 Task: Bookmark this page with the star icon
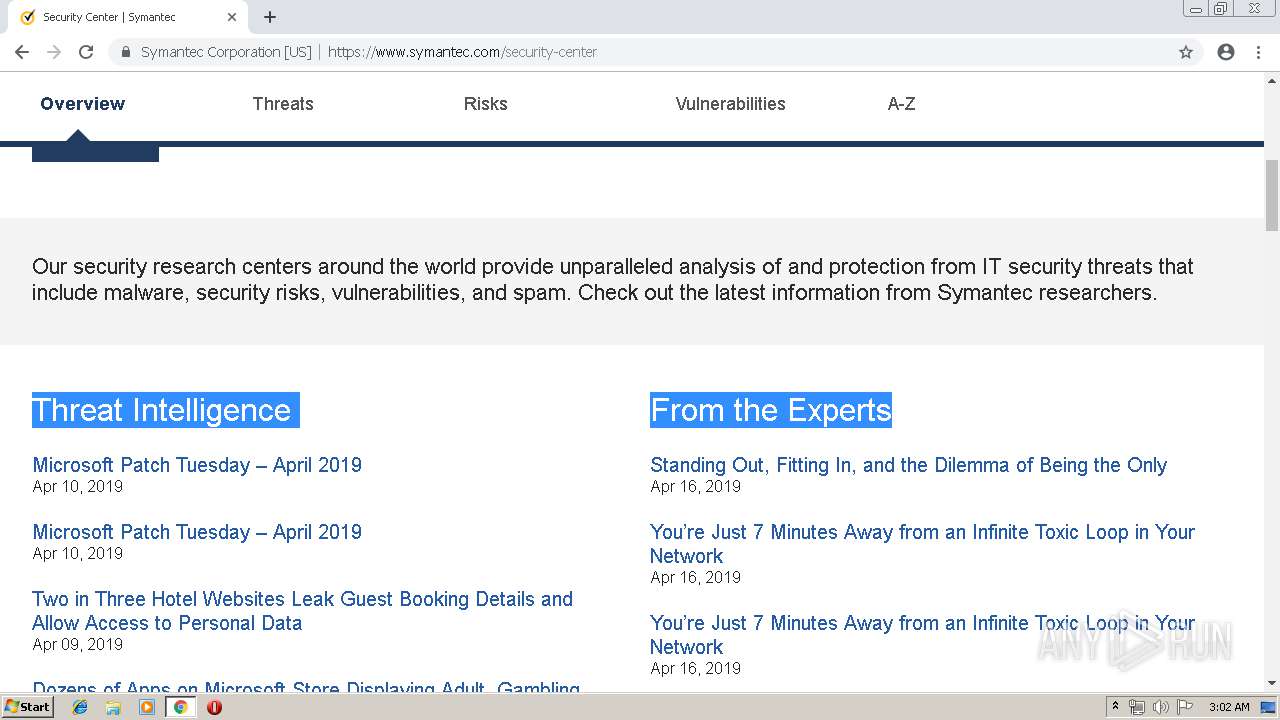pyautogui.click(x=1186, y=52)
